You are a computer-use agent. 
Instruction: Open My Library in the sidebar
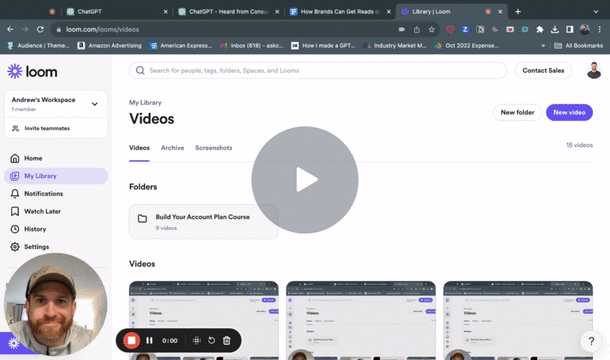point(56,176)
